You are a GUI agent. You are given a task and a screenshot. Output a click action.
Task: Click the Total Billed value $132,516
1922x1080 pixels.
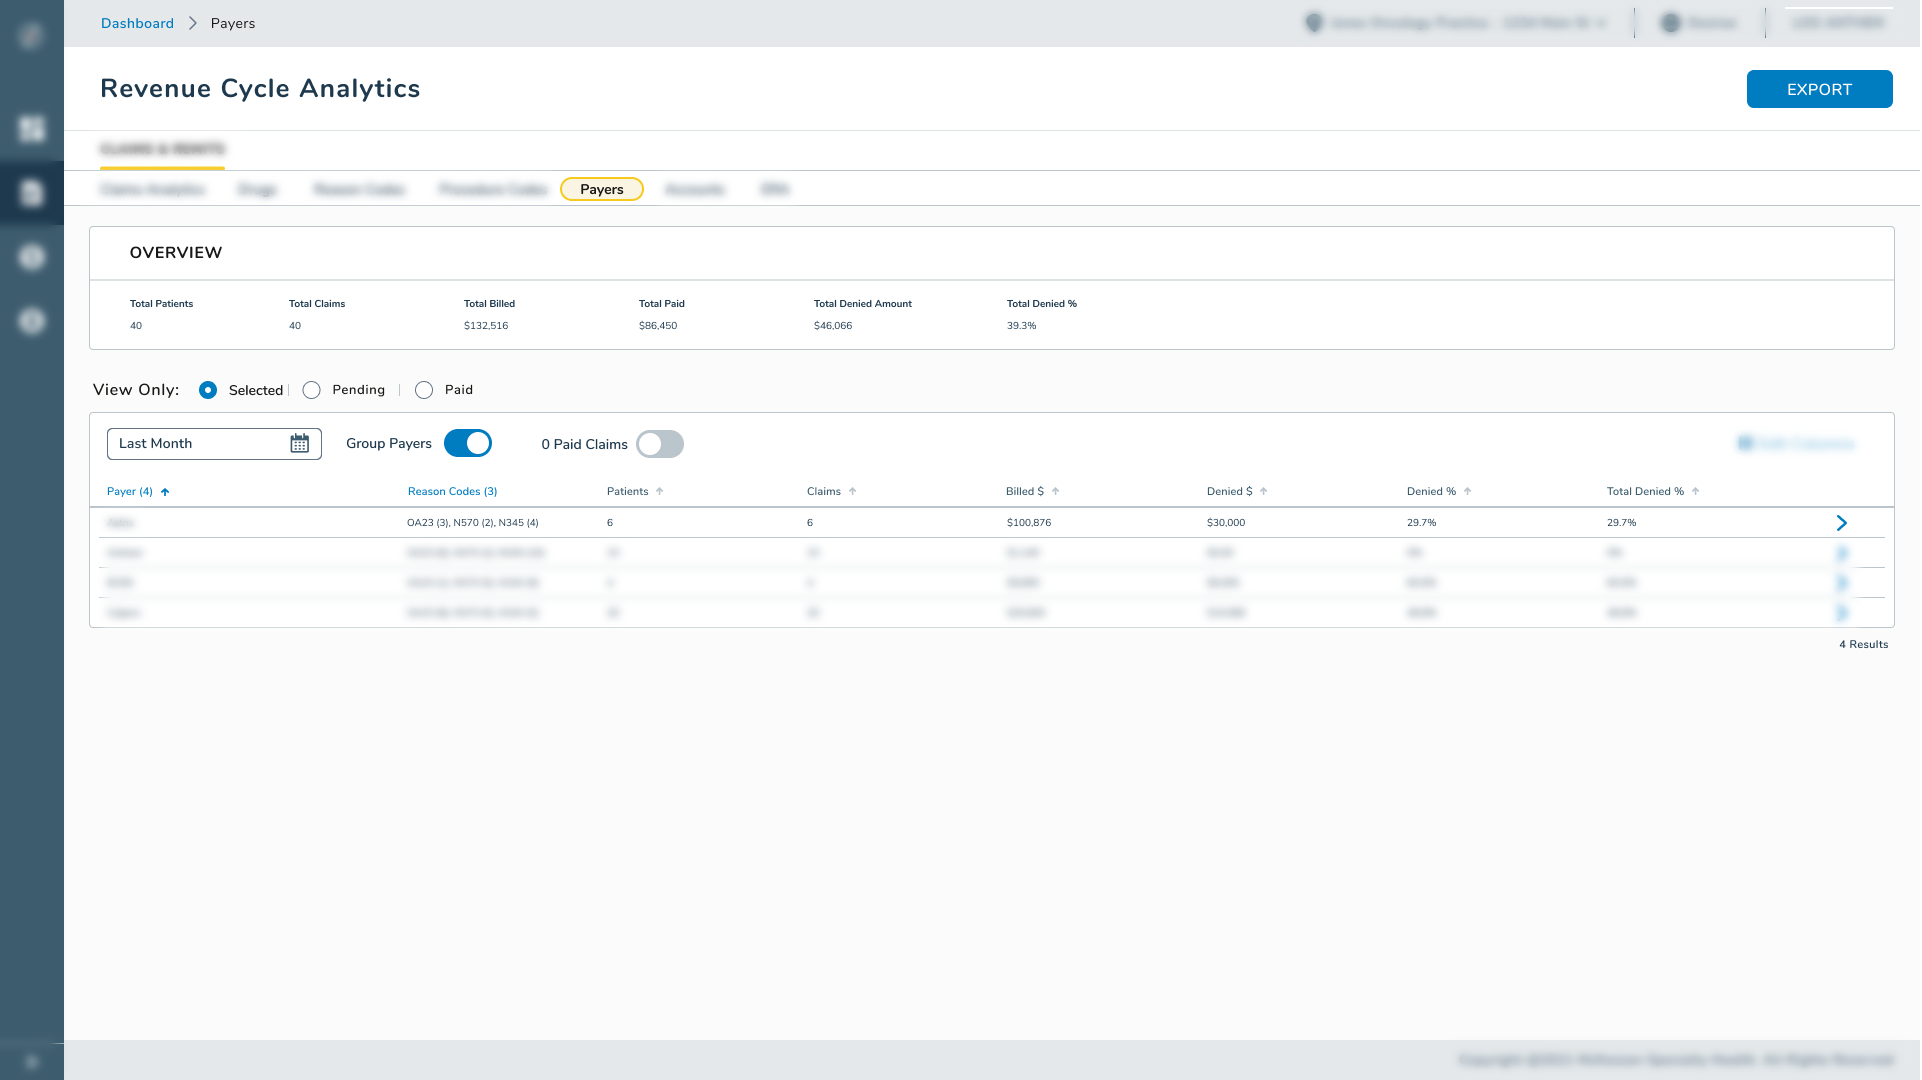click(x=486, y=326)
